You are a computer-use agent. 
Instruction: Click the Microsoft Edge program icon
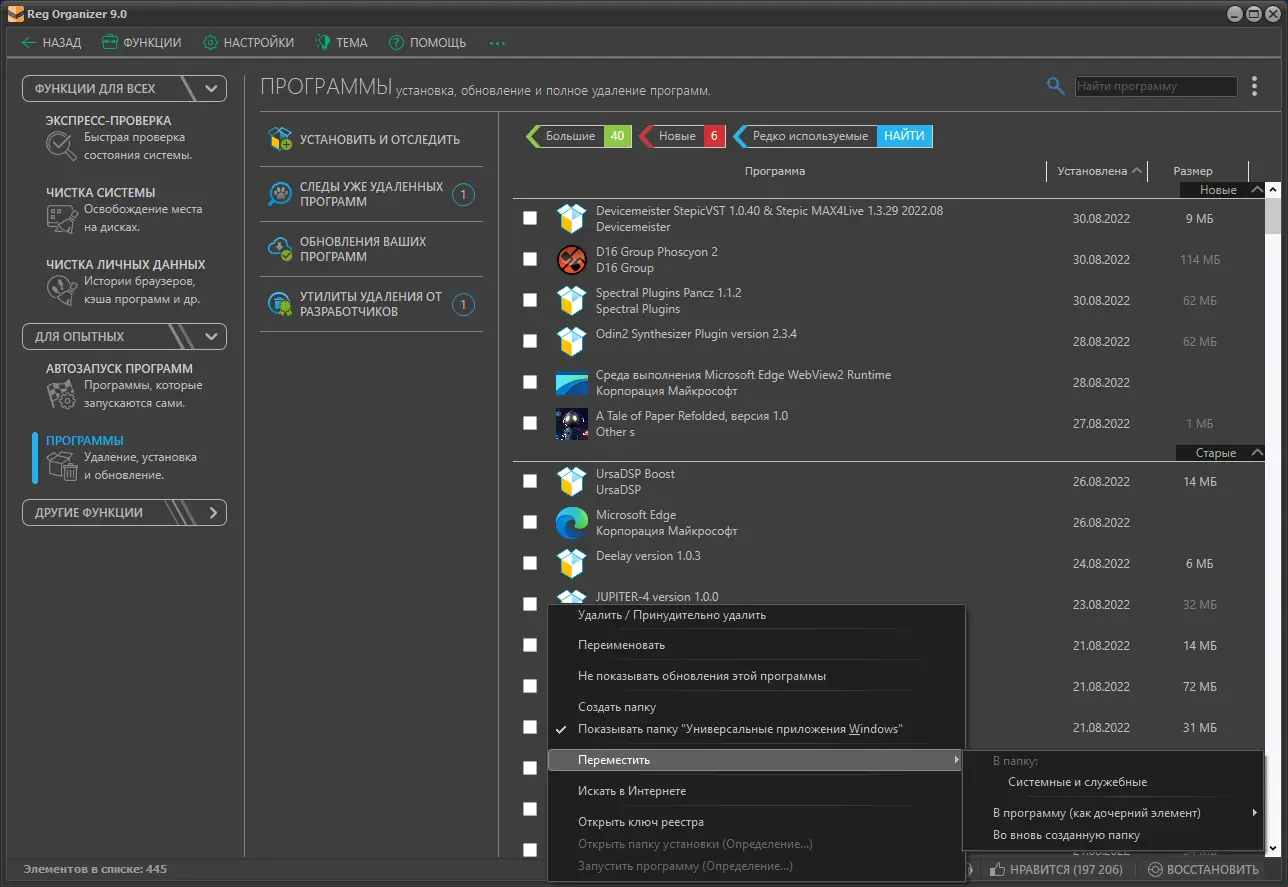[x=571, y=523]
